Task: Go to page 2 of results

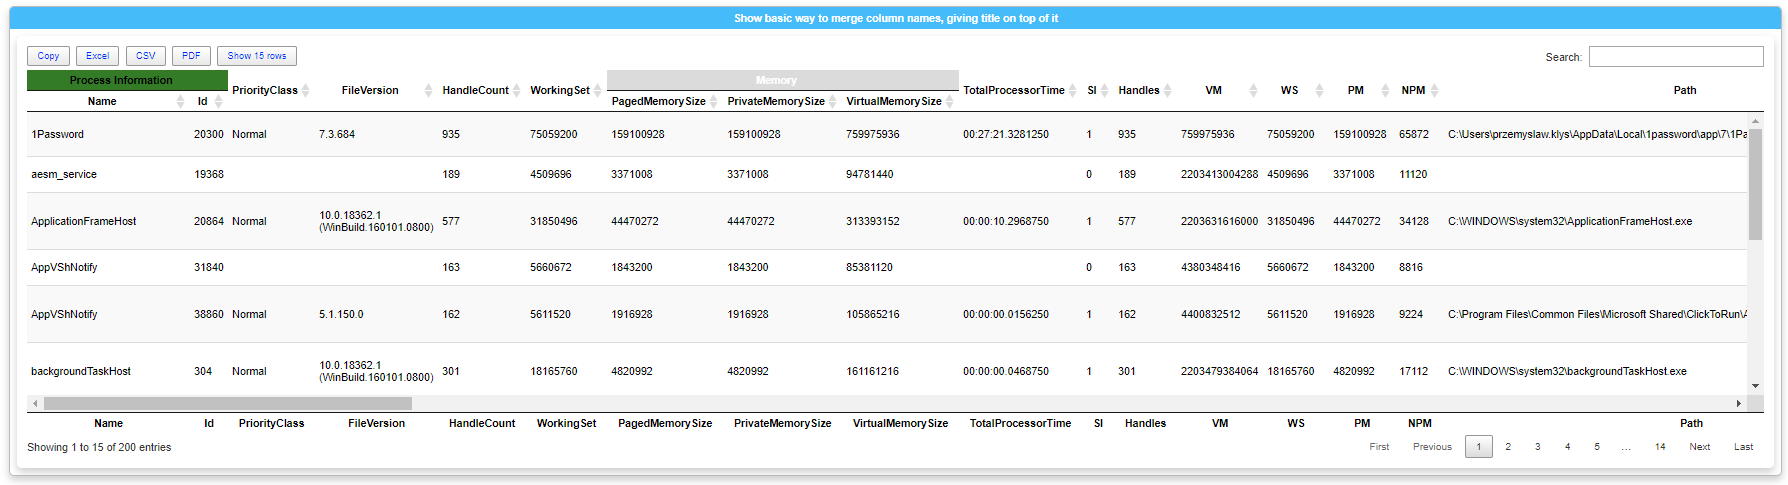Action: (x=1508, y=447)
